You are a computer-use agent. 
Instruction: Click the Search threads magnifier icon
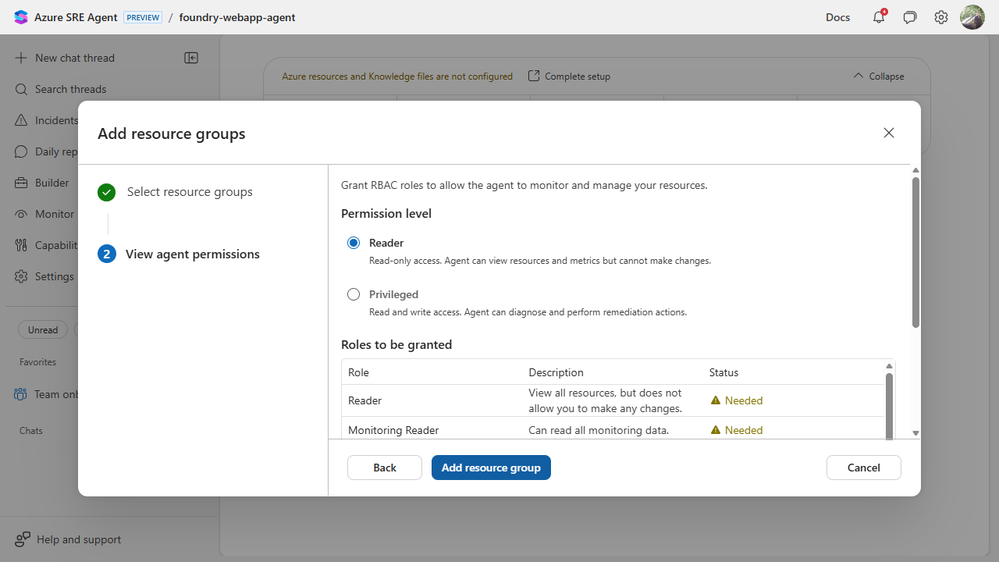click(x=21, y=89)
